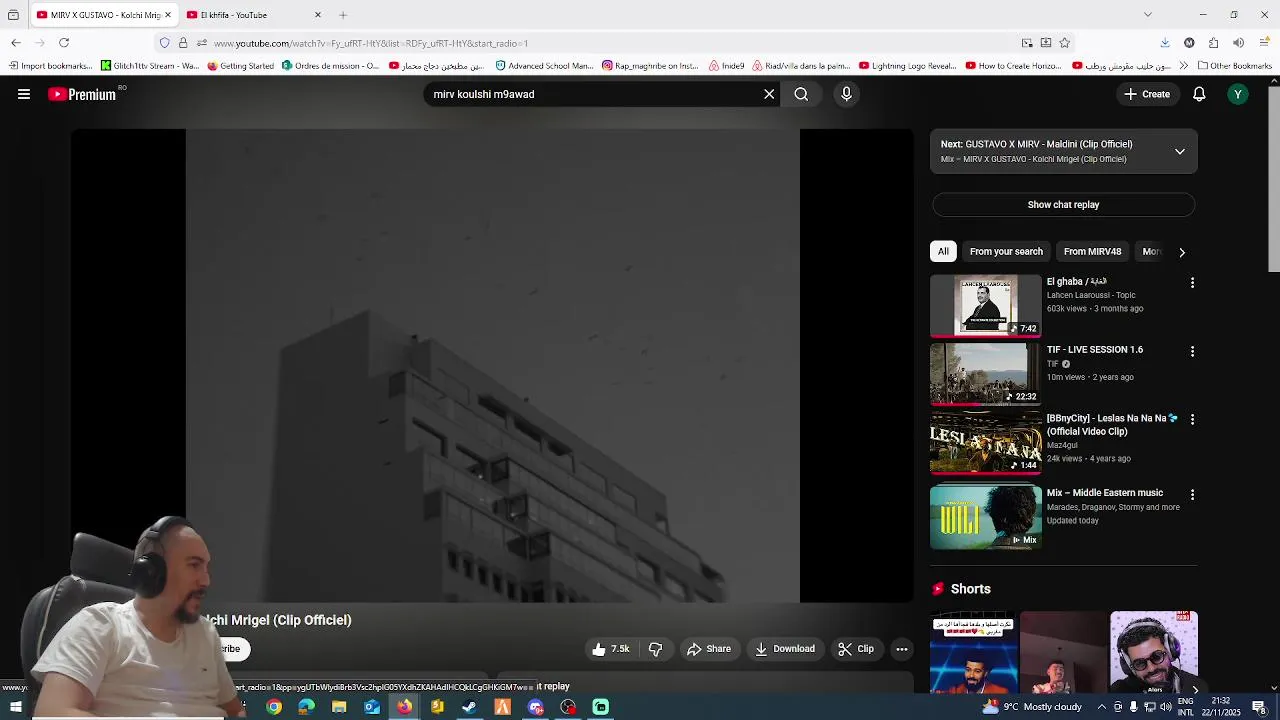The width and height of the screenshot is (1280, 720).
Task: Open options for Middle Eastern music mix
Action: coord(1192,495)
